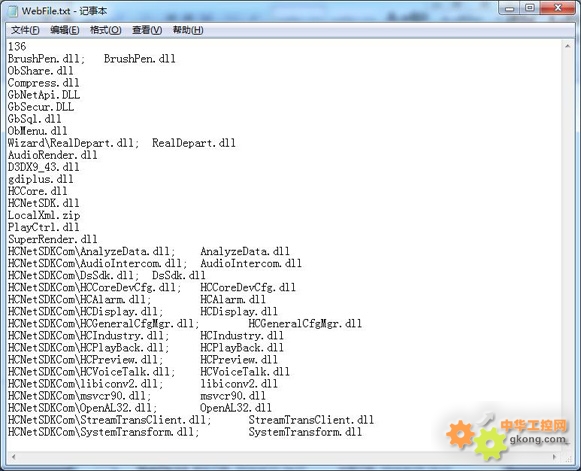The image size is (581, 471).
Task: Place cursor in Wizard\RealDepart.dll text
Action: 73,143
